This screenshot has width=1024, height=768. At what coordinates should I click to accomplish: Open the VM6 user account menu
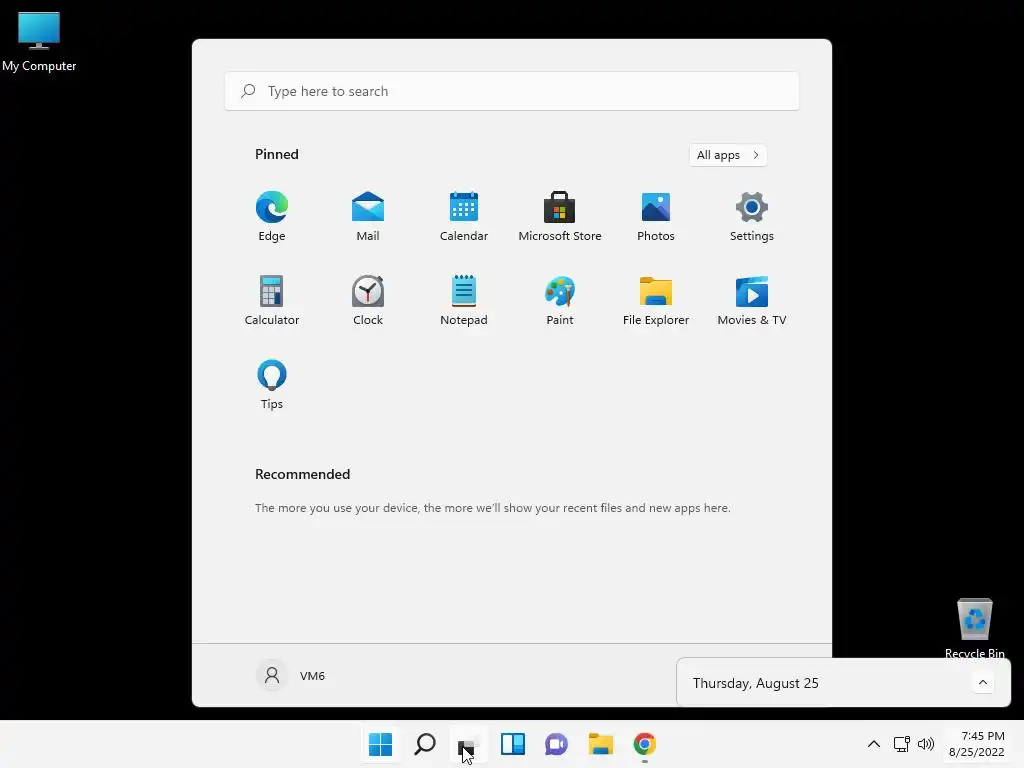coord(291,675)
